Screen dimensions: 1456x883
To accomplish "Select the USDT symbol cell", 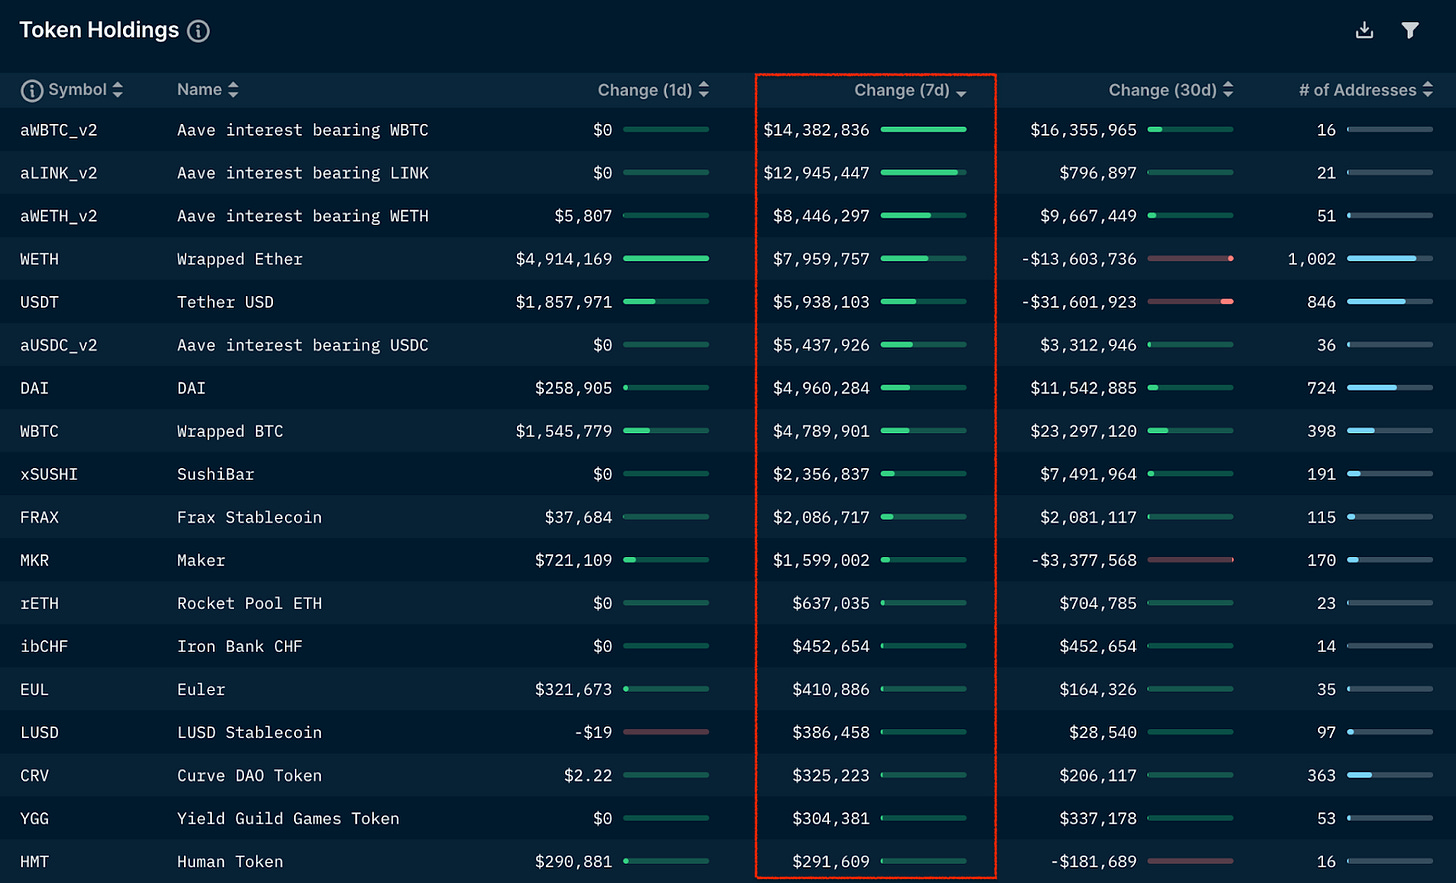I will click(39, 302).
